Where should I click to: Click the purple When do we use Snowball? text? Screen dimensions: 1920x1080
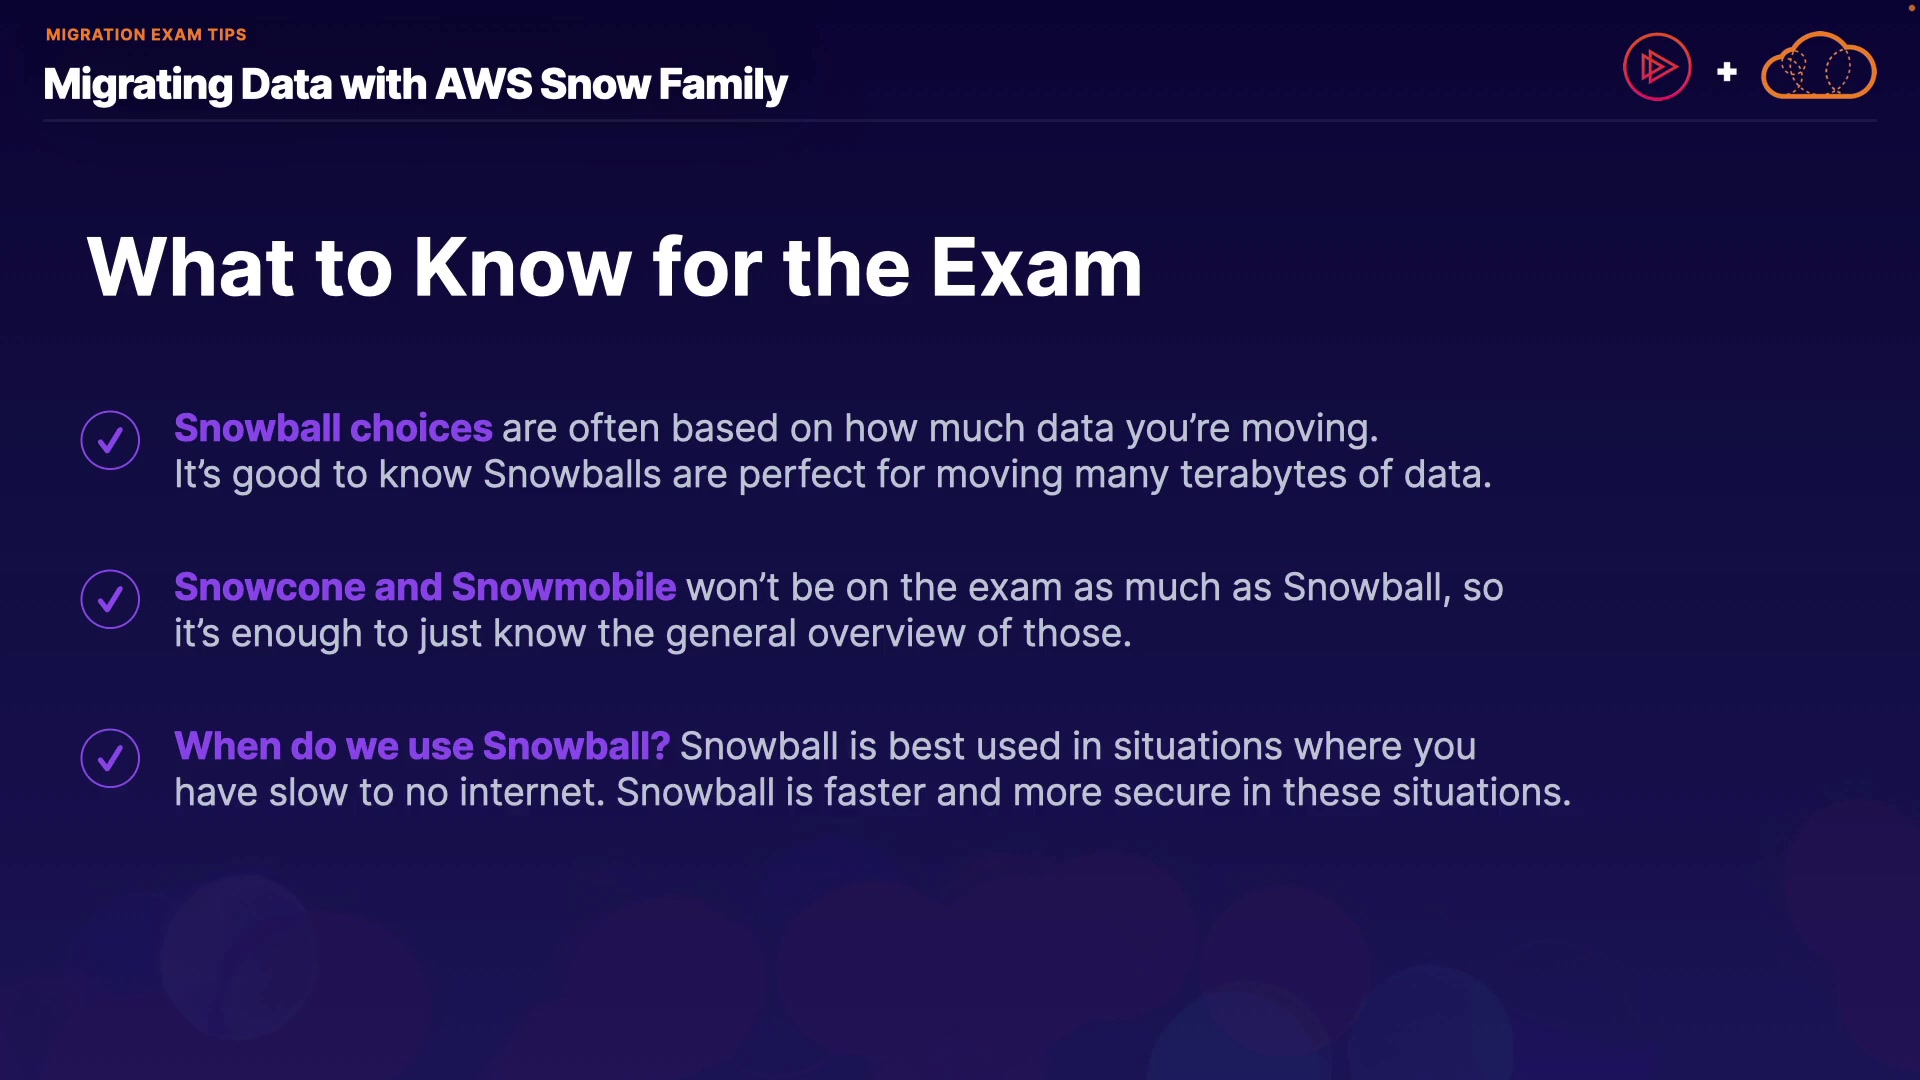point(422,746)
